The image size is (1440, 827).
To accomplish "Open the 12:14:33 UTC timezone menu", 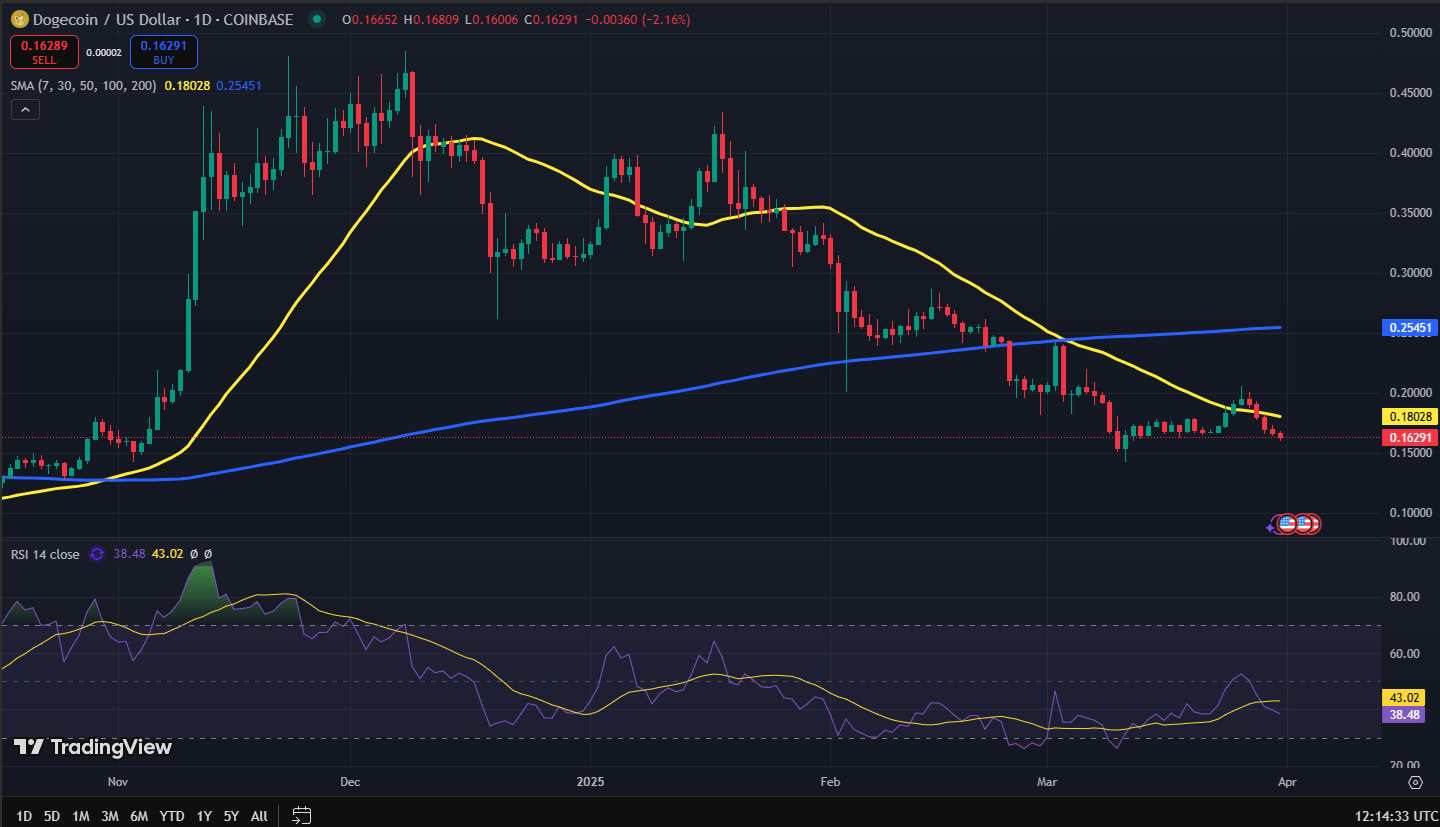I will coord(1398,816).
